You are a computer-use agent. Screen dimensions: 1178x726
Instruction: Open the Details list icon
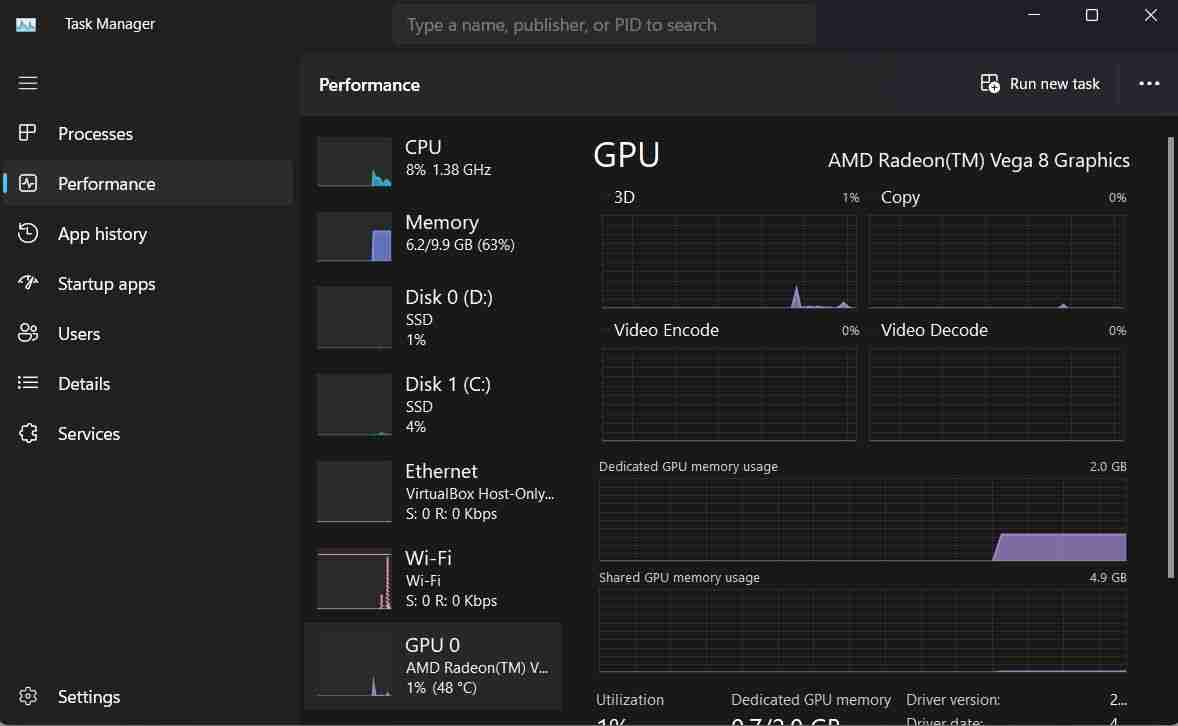[28, 383]
